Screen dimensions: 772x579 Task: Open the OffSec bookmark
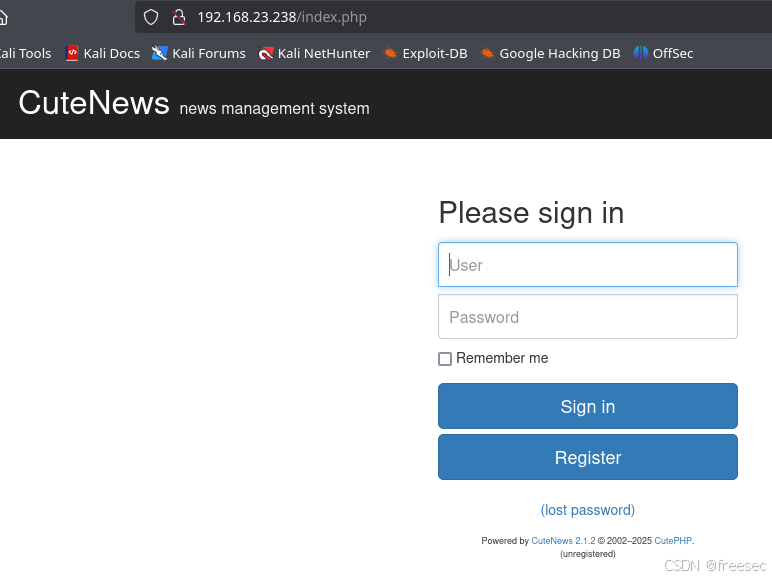pos(663,53)
